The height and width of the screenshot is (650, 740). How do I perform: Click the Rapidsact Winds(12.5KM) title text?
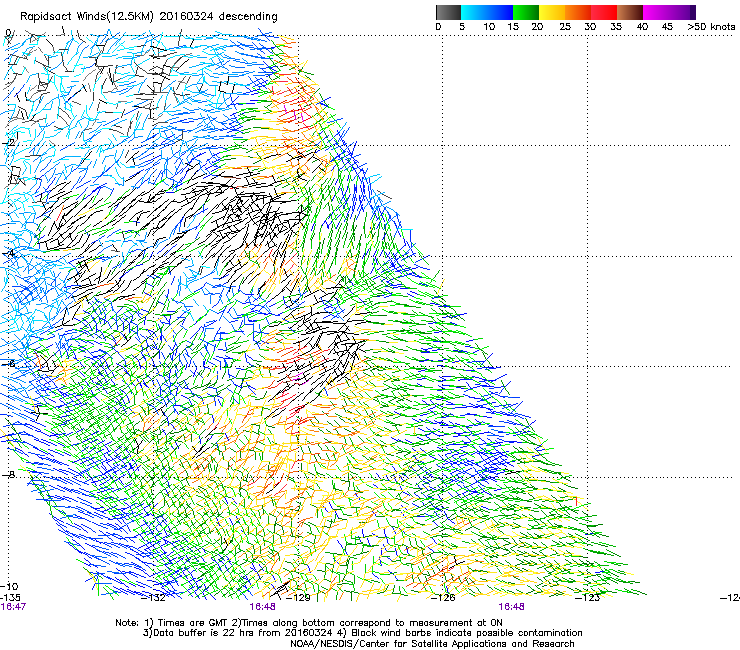(x=149, y=16)
